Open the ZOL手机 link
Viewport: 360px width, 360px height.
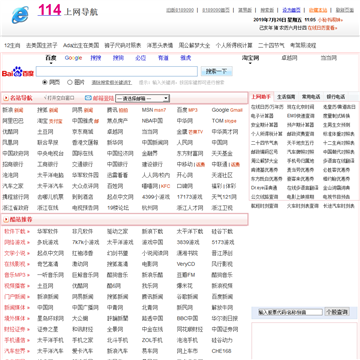pos(152,340)
